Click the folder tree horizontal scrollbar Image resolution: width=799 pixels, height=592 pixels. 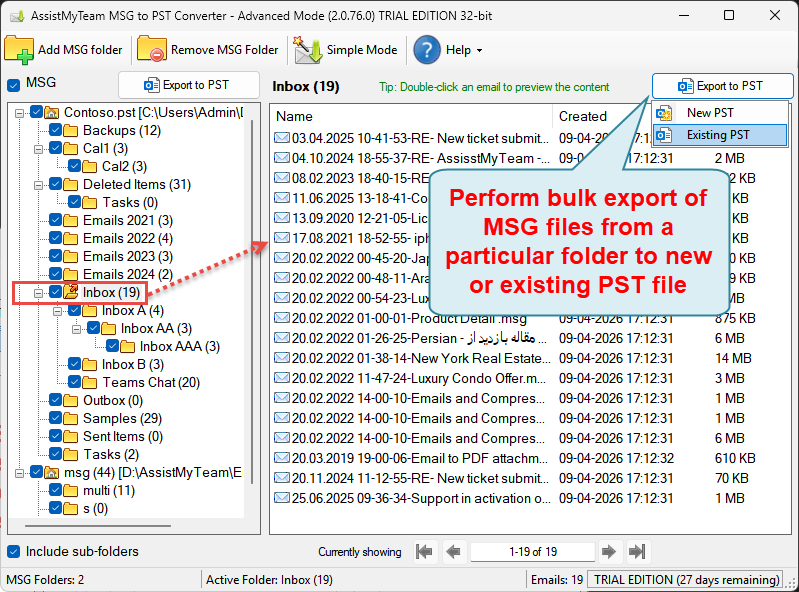(98, 525)
